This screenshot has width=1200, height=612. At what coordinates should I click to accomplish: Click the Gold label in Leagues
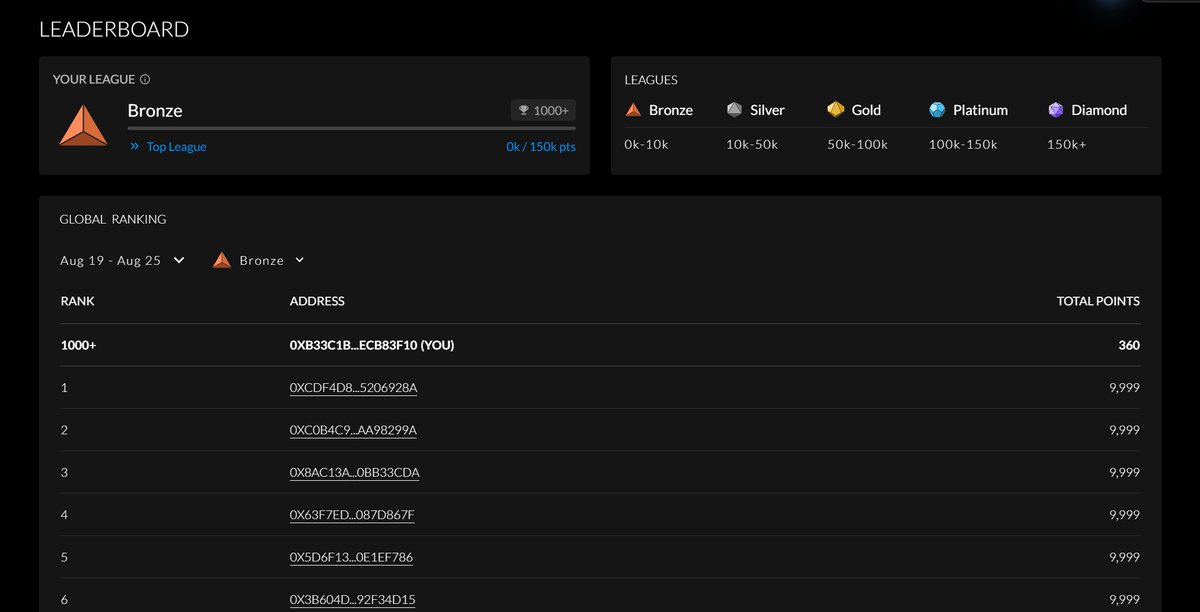click(x=866, y=110)
